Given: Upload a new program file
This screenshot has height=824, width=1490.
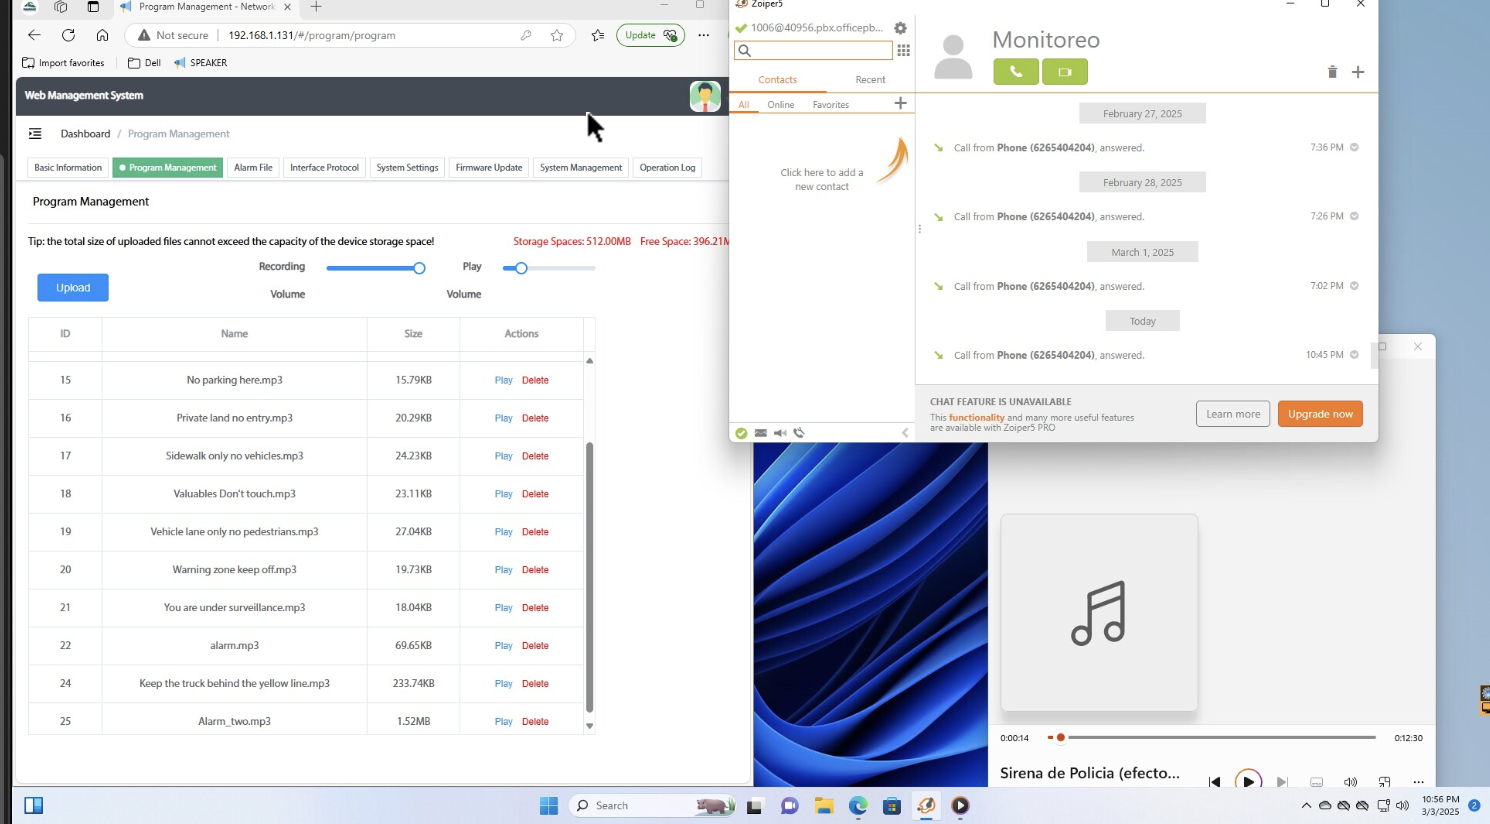Looking at the screenshot, I should click(73, 288).
